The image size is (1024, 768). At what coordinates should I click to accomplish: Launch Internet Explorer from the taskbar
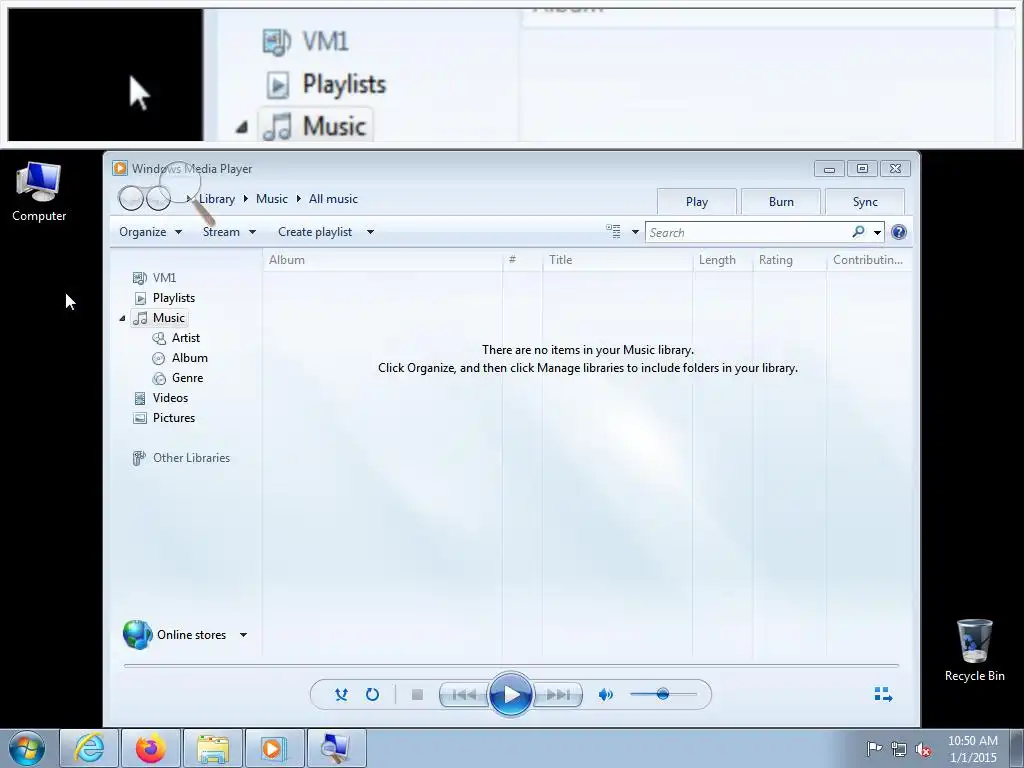point(89,748)
